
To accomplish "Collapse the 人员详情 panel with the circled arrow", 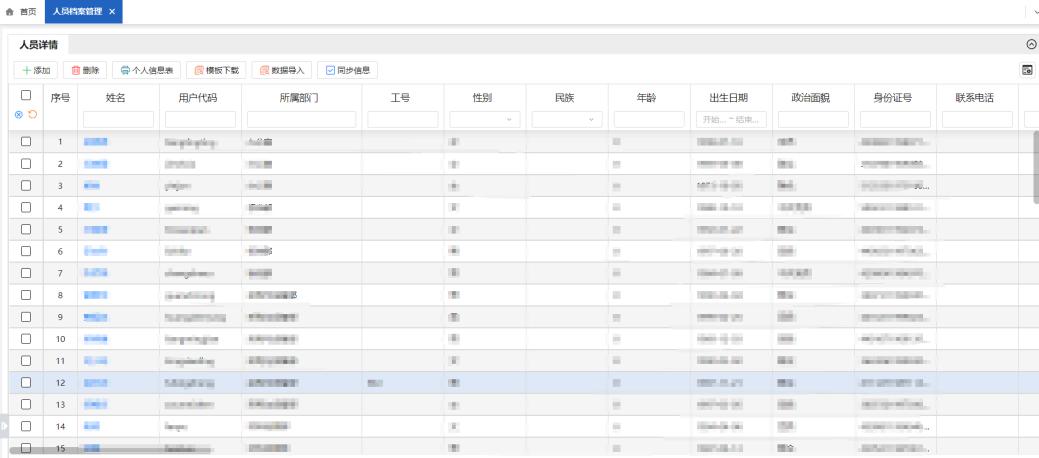I will (x=1031, y=45).
